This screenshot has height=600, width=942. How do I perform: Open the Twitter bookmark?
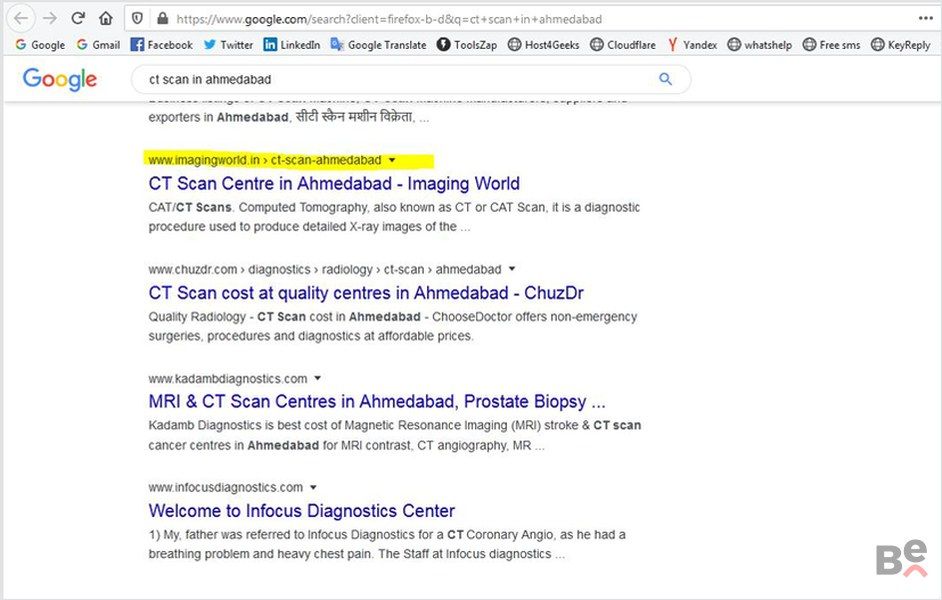[x=228, y=44]
